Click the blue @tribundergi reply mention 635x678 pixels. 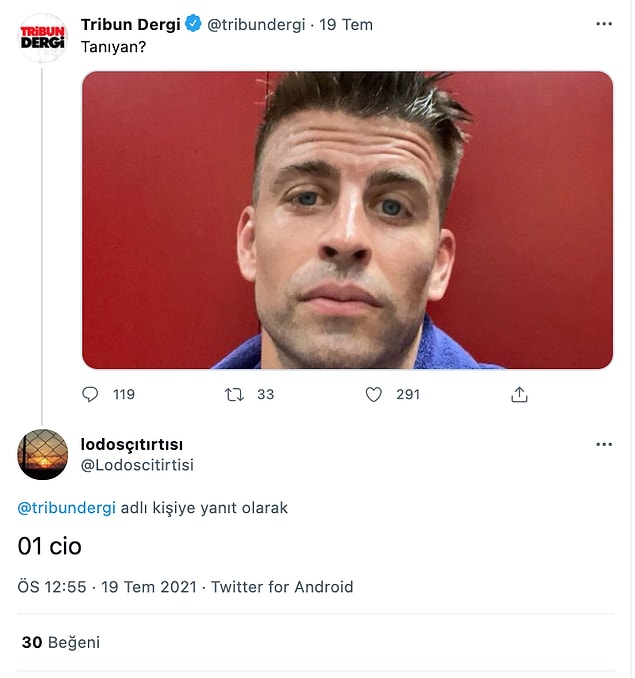coord(67,508)
